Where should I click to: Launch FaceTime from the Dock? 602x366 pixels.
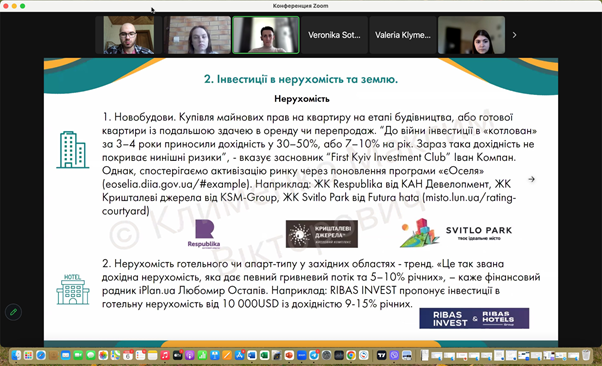click(x=78, y=355)
